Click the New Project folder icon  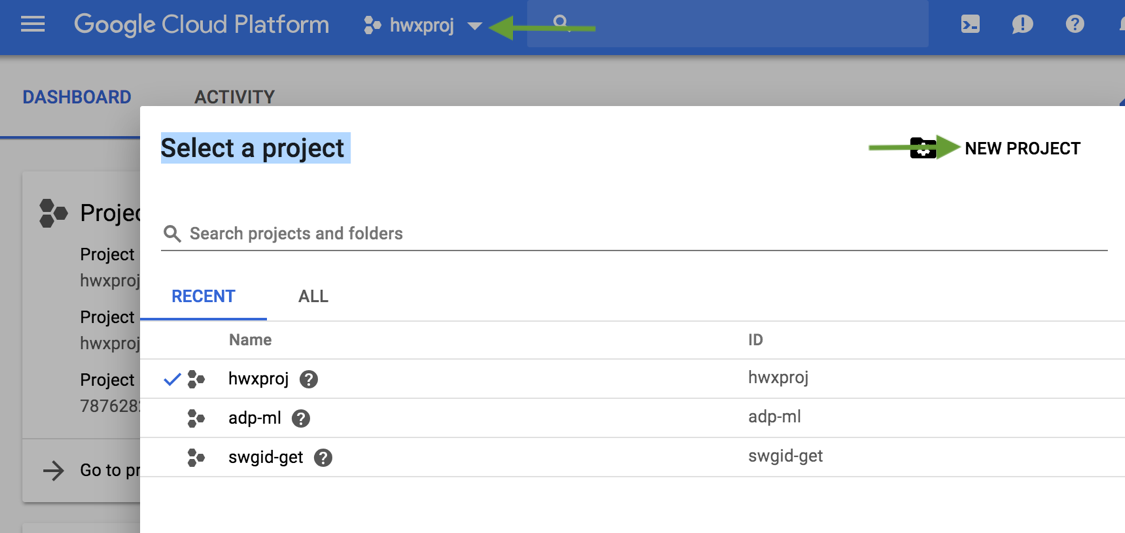[923, 148]
